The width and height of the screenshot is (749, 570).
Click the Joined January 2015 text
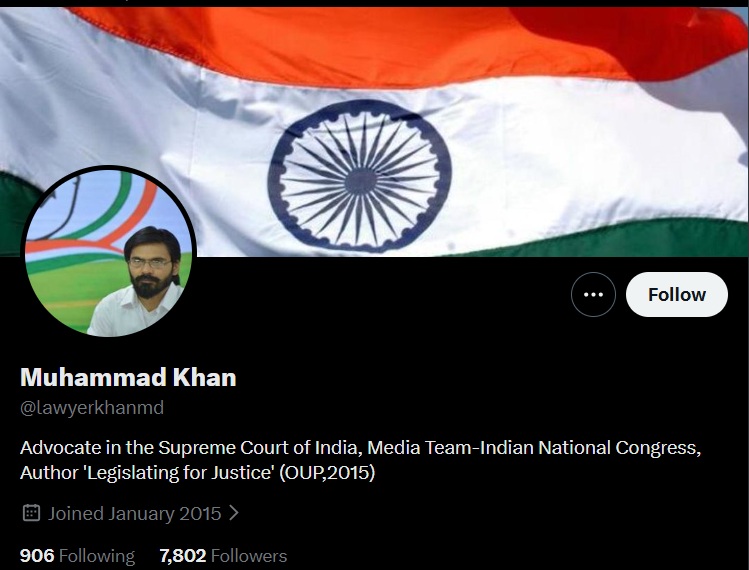pos(134,514)
